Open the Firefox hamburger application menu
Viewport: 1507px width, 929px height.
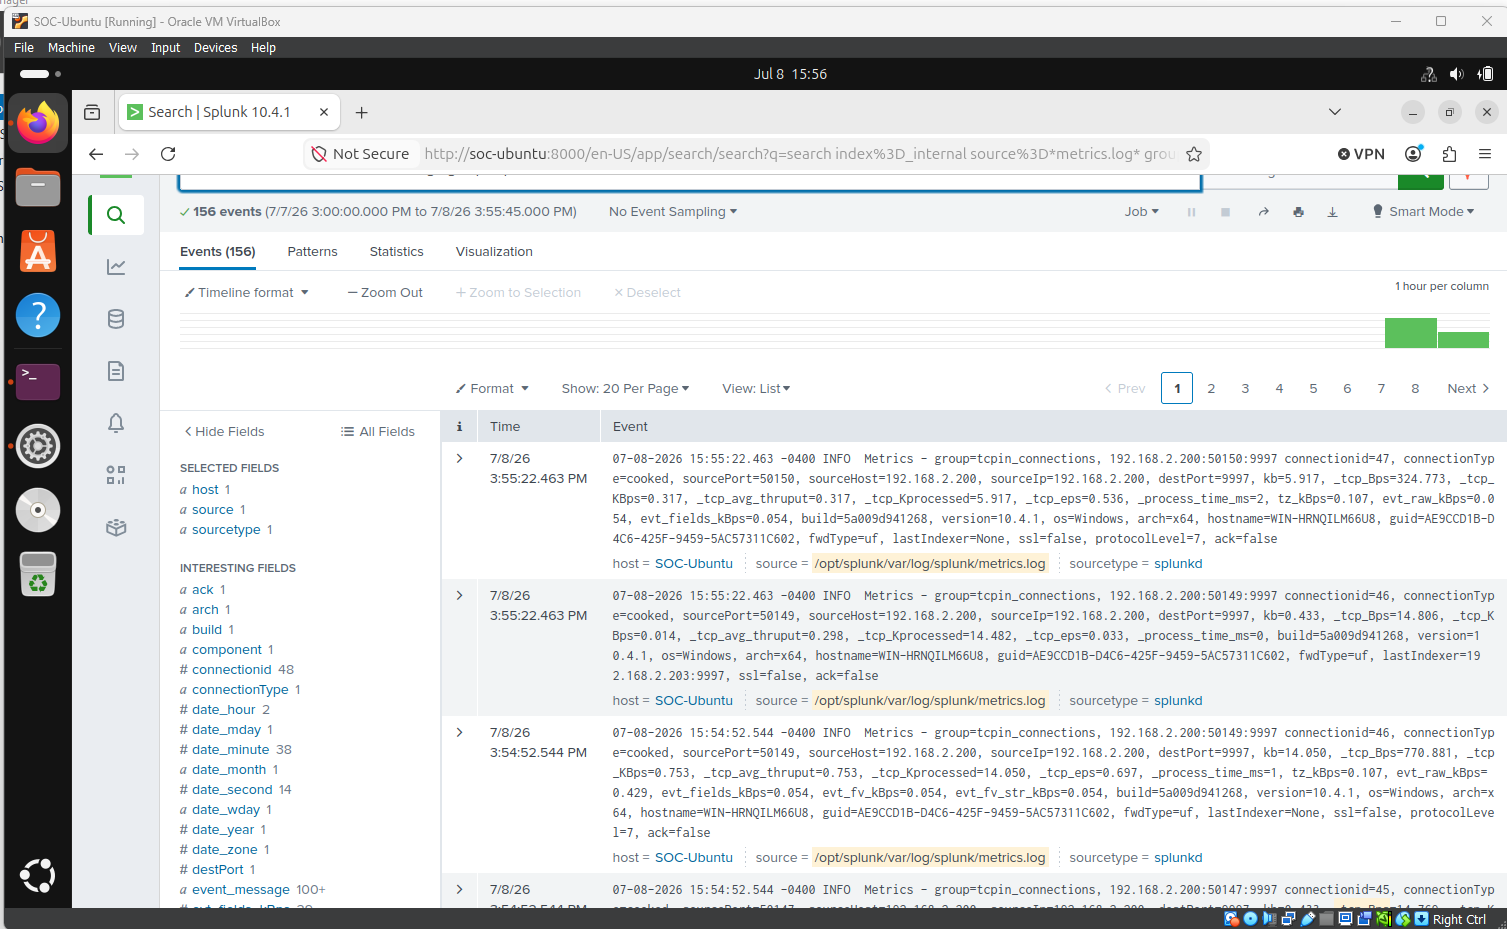[x=1485, y=154]
